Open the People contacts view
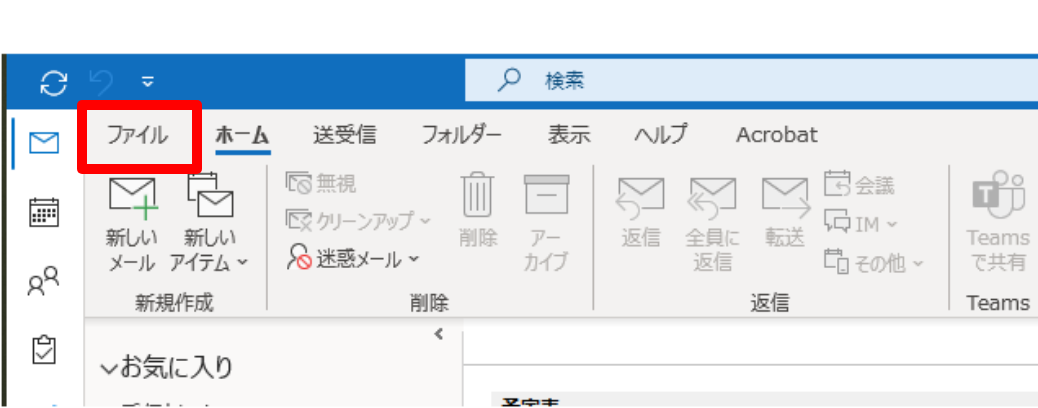The height and width of the screenshot is (408, 1038). 43,282
